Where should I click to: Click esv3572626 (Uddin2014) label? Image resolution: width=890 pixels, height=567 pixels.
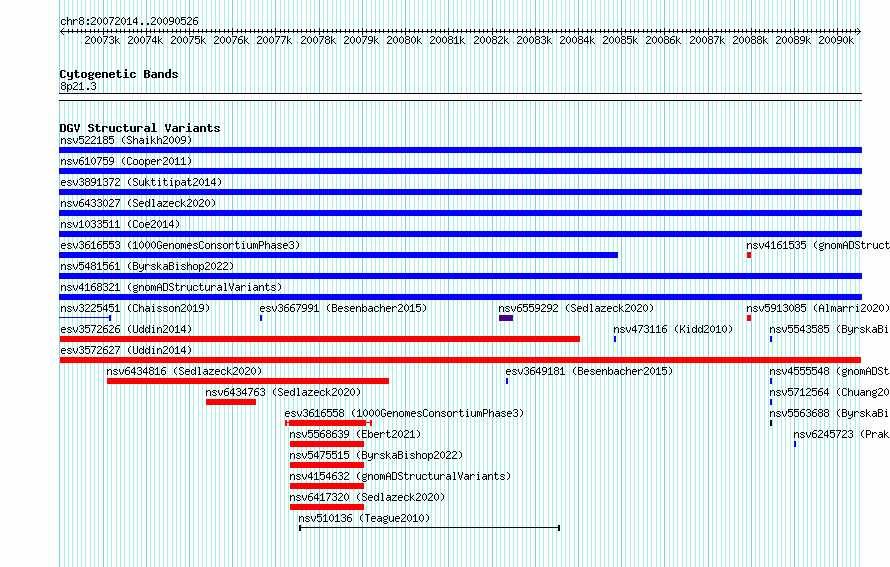(126, 329)
